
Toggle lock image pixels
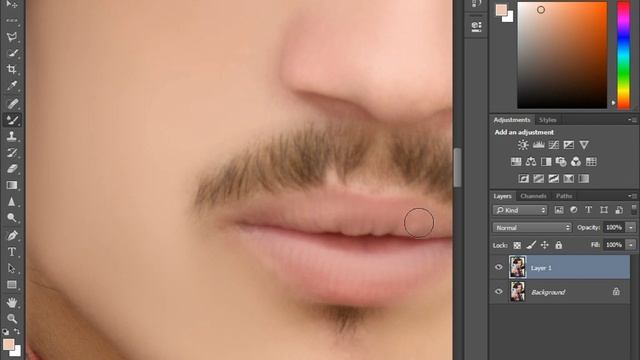531,245
